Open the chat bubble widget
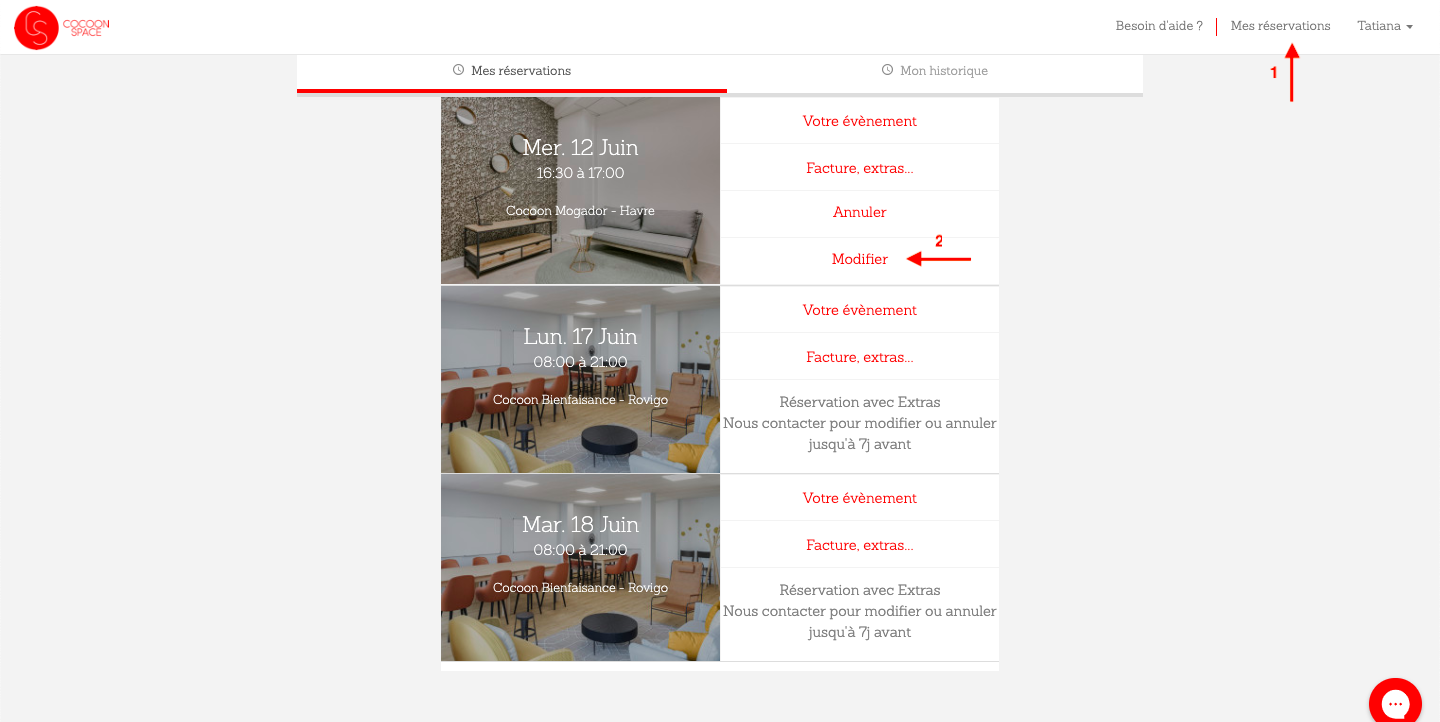Viewport: 1440px width, 722px height. (1396, 703)
